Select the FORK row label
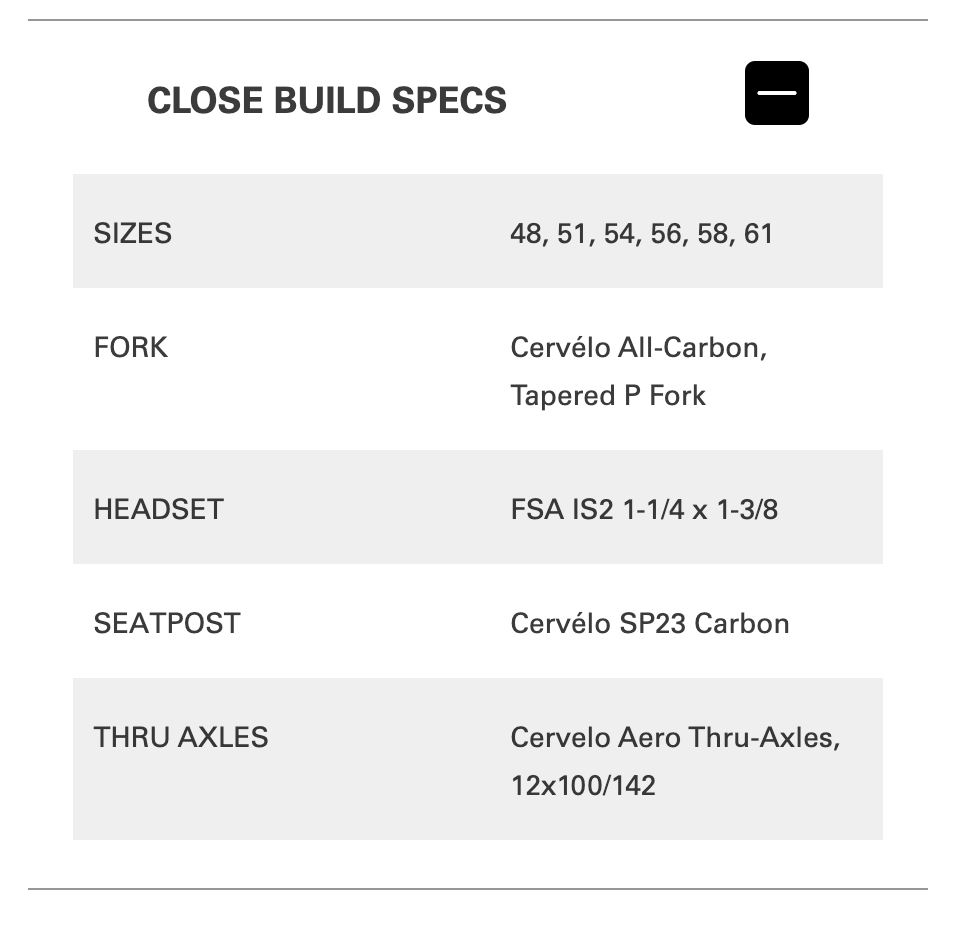Screen dimensions: 958x952 point(131,347)
